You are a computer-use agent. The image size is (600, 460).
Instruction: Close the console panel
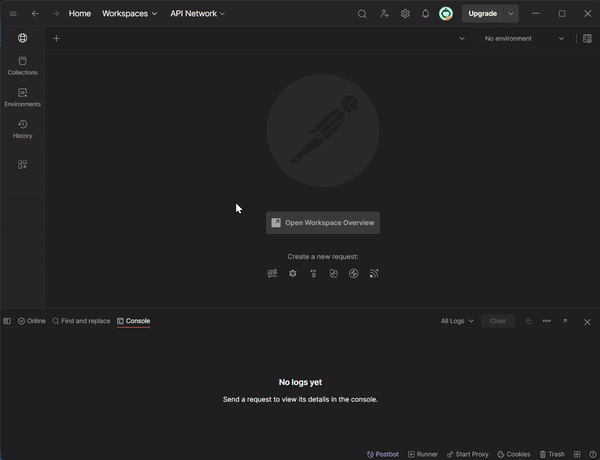point(587,322)
